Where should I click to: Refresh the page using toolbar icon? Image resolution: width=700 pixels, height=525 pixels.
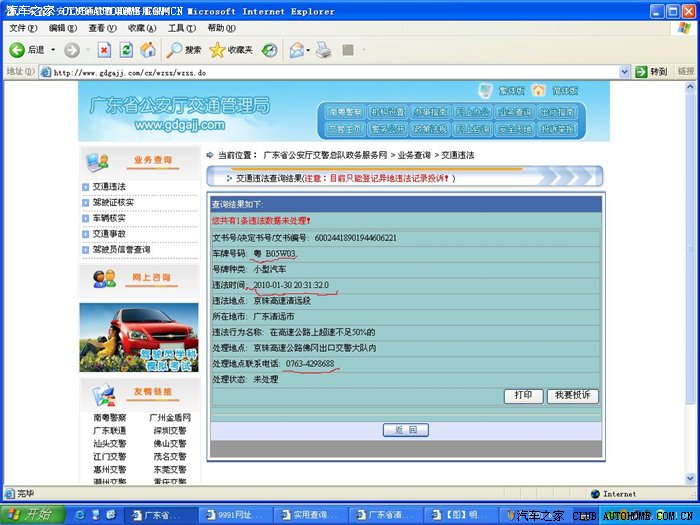(x=126, y=50)
